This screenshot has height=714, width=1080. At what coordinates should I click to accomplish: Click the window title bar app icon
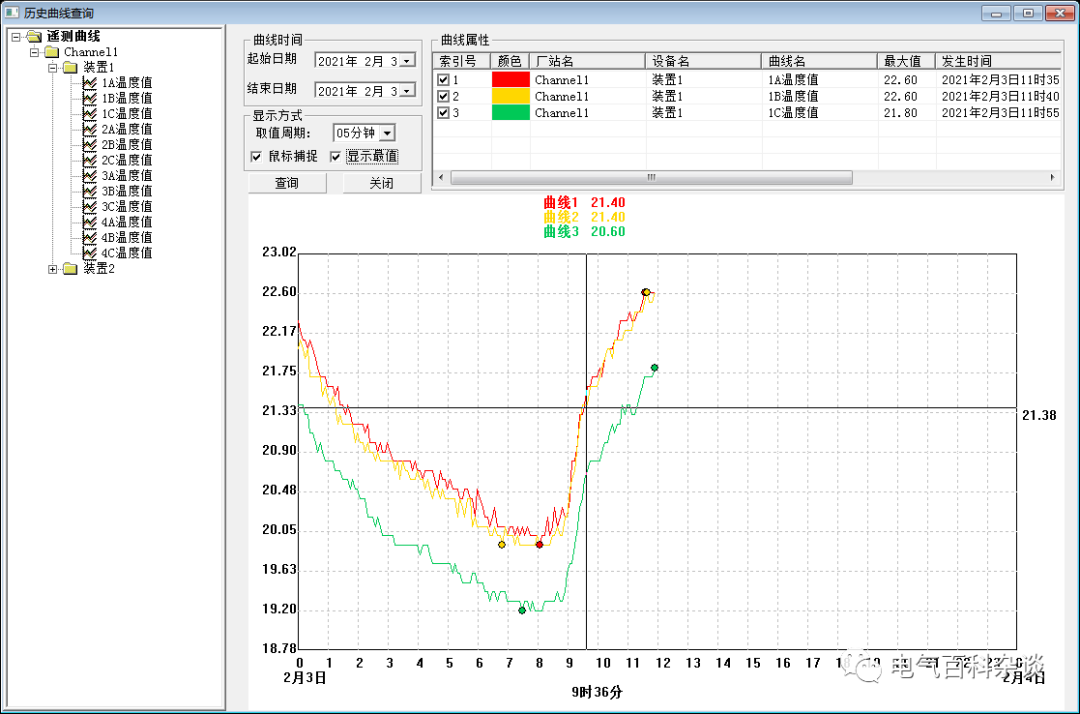11,12
